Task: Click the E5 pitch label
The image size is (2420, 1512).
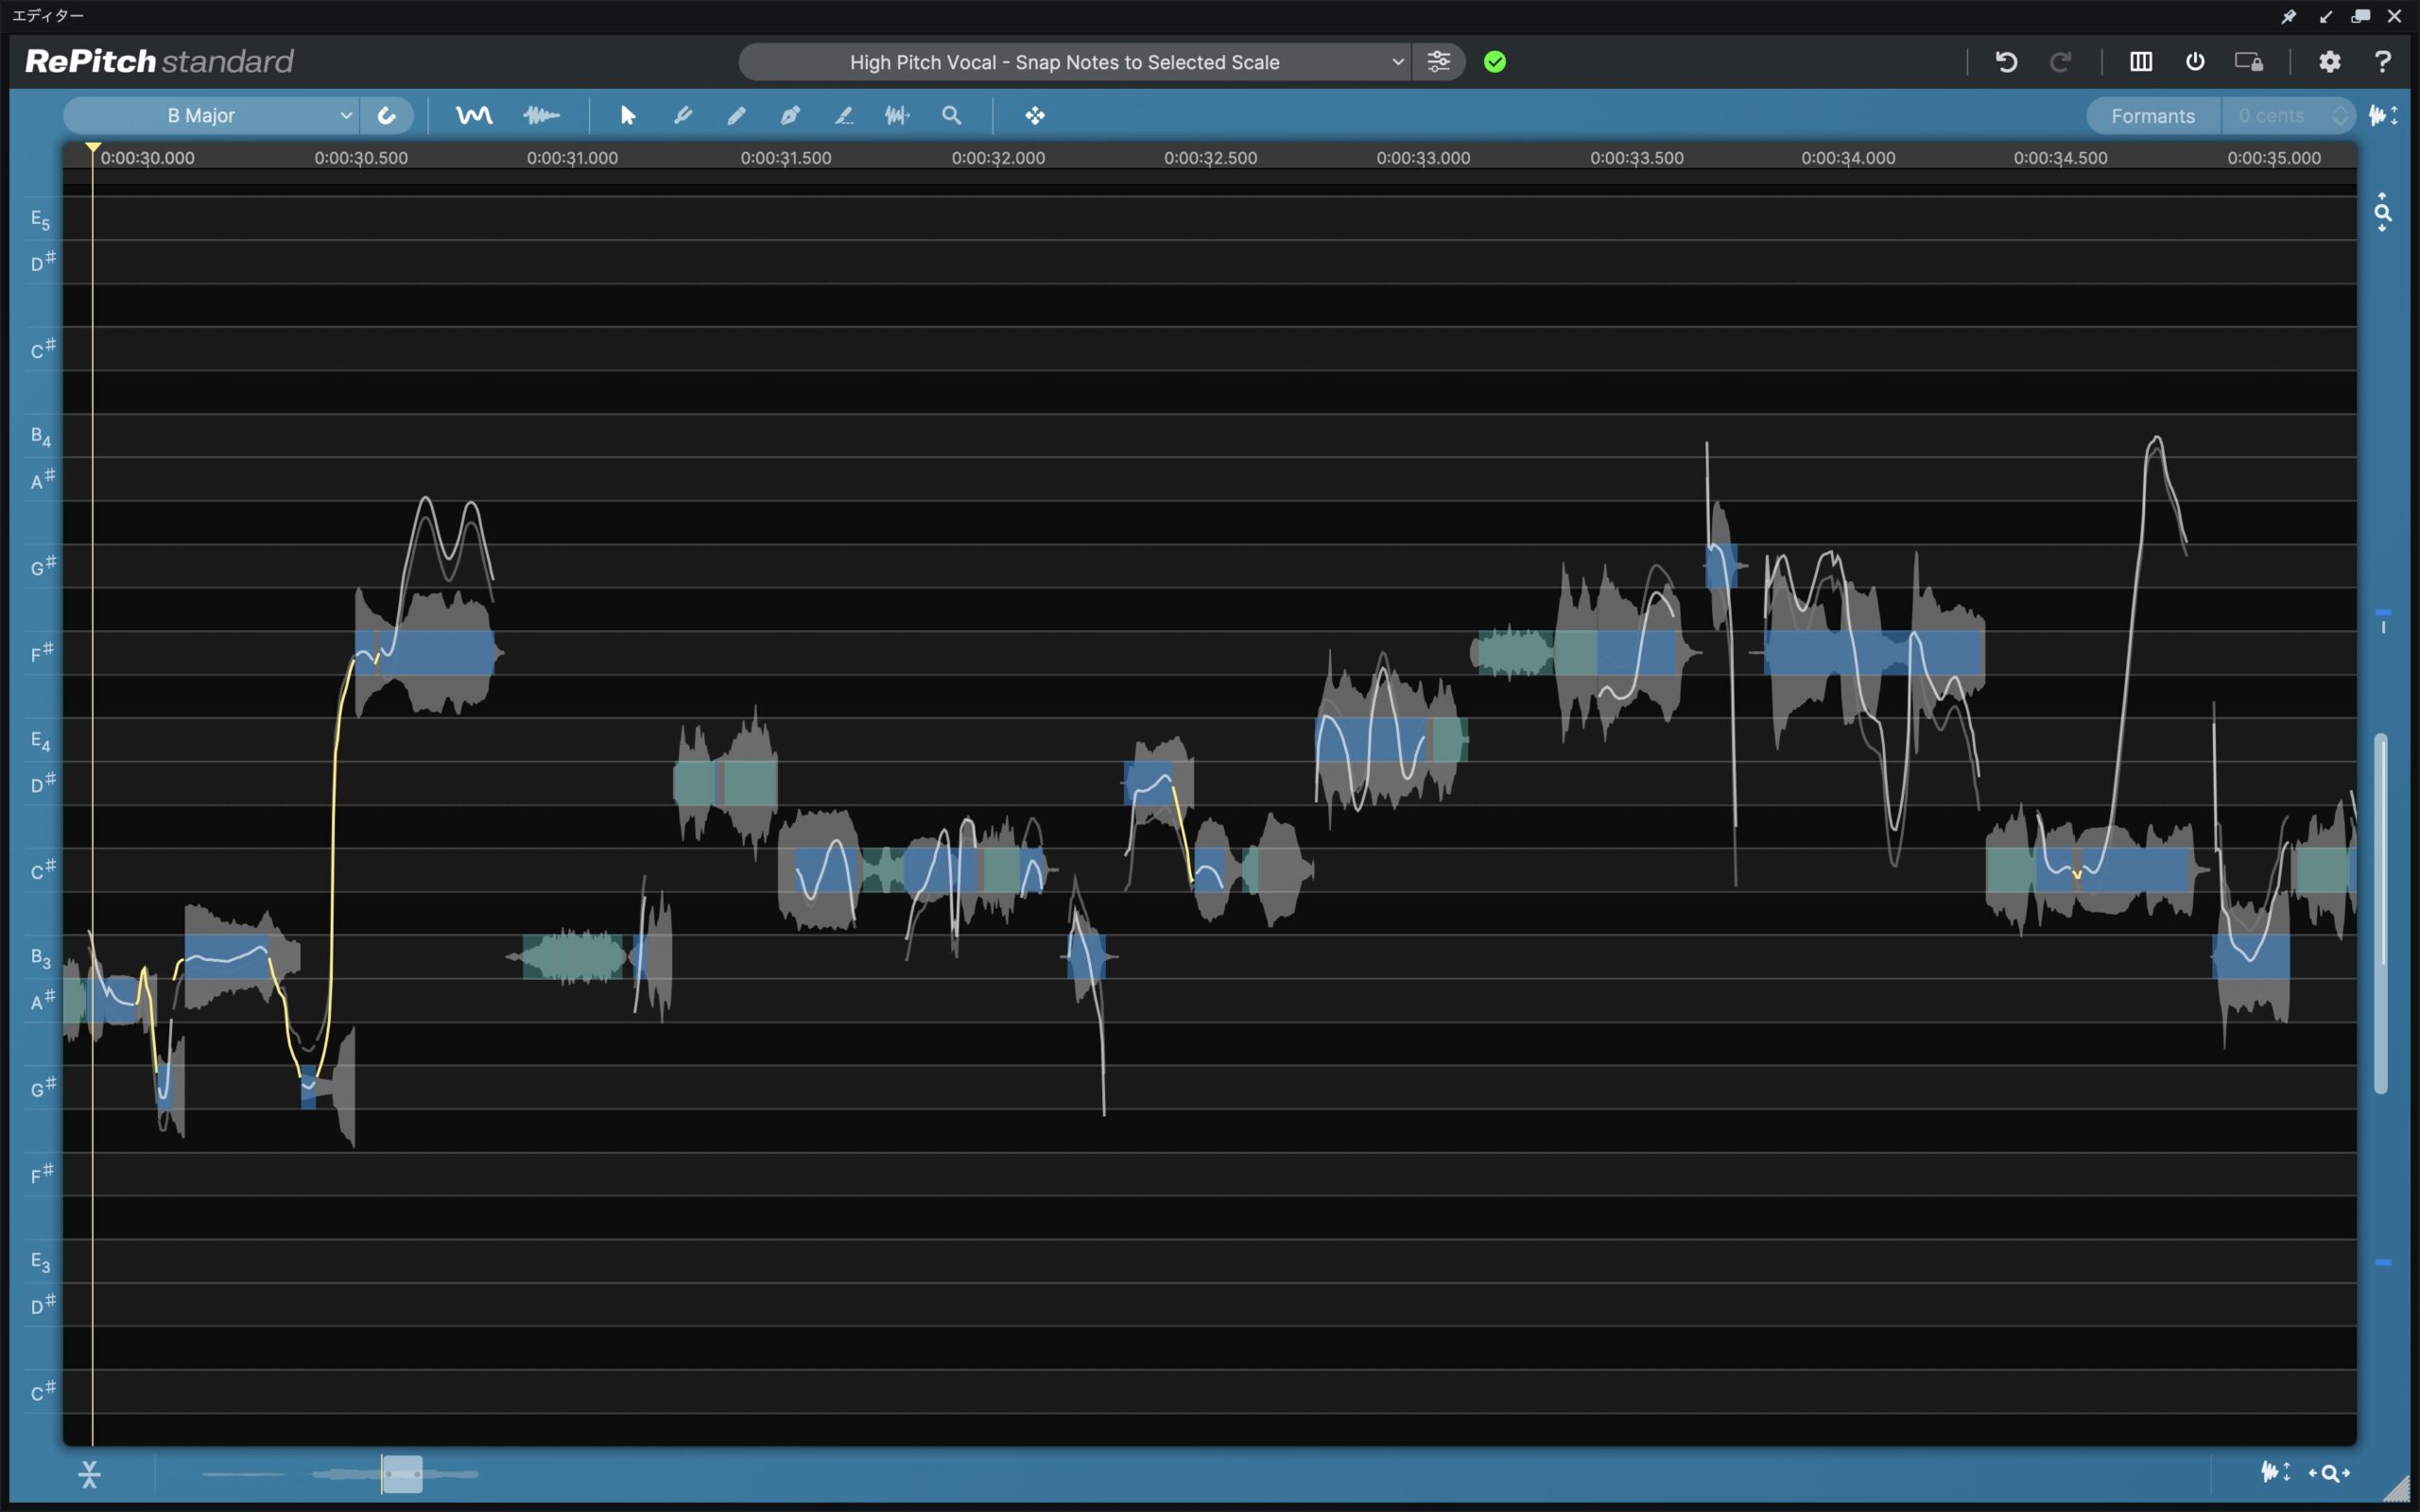Action: (40, 219)
